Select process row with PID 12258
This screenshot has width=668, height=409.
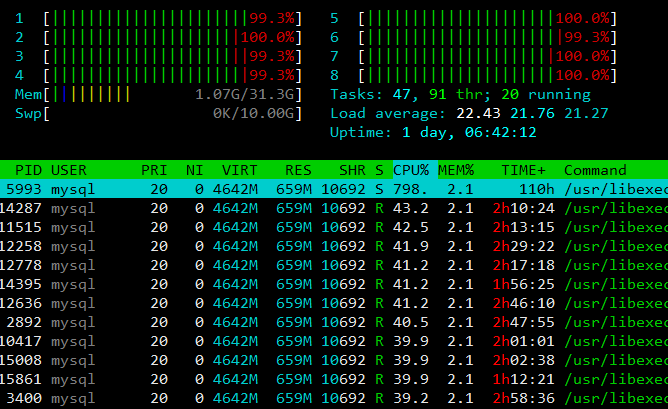(334, 246)
